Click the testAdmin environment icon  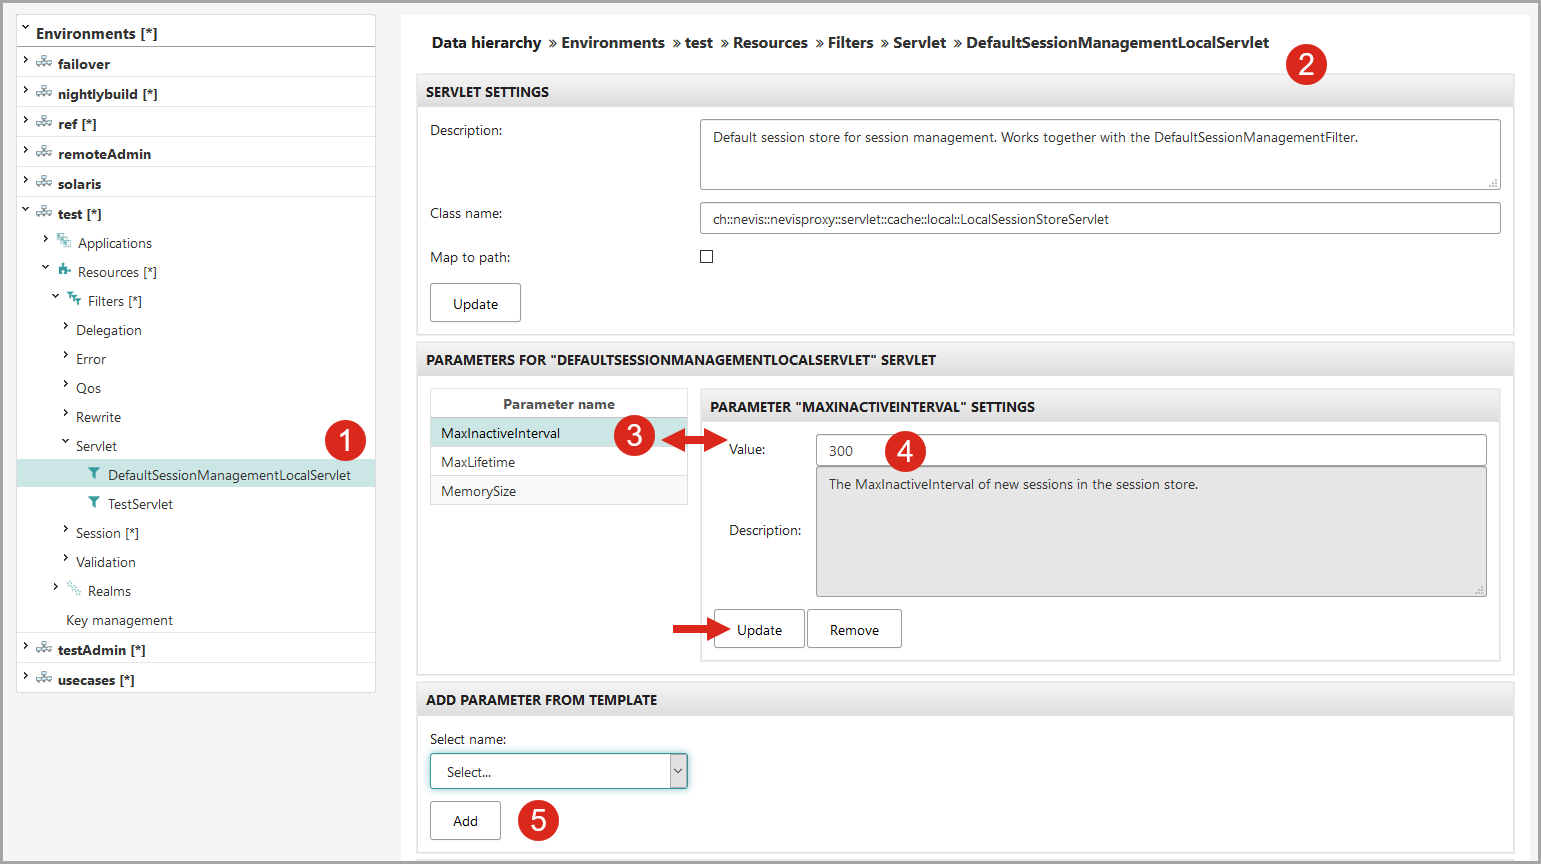[44, 648]
